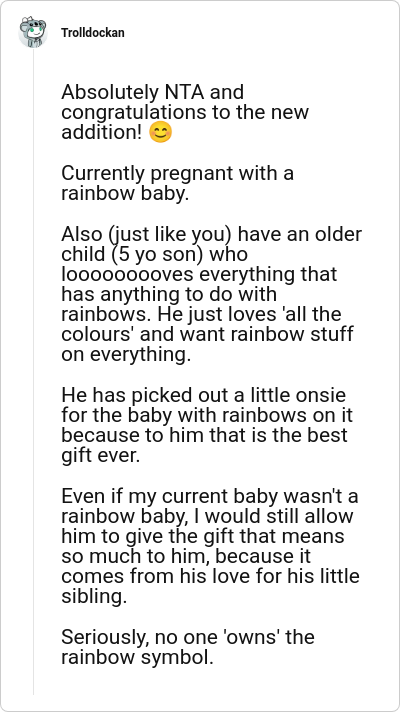Click the word "addition!" before the emoji

pyautogui.click(x=102, y=133)
